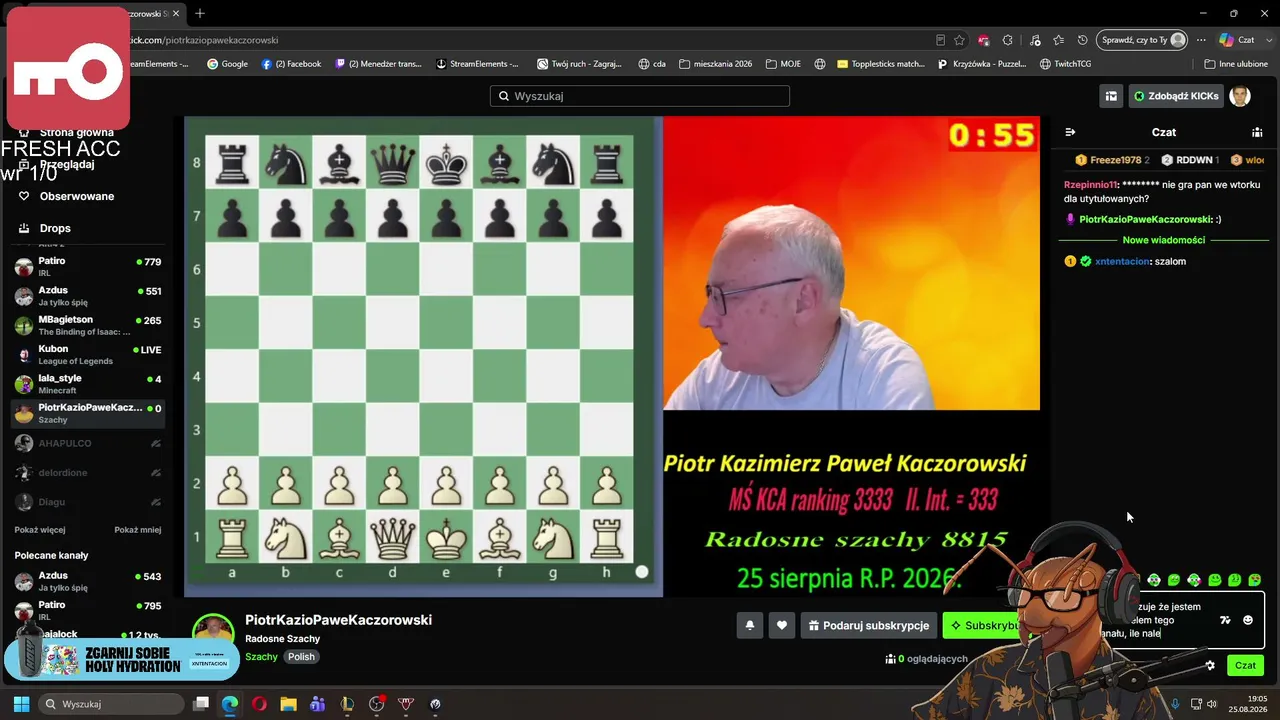The width and height of the screenshot is (1280, 720).
Task: Add page to favorites with star icon
Action: (960, 40)
